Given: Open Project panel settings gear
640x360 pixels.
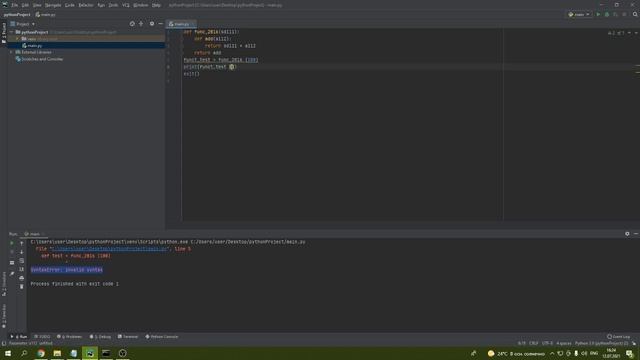Looking at the screenshot, I should pyautogui.click(x=152, y=24).
